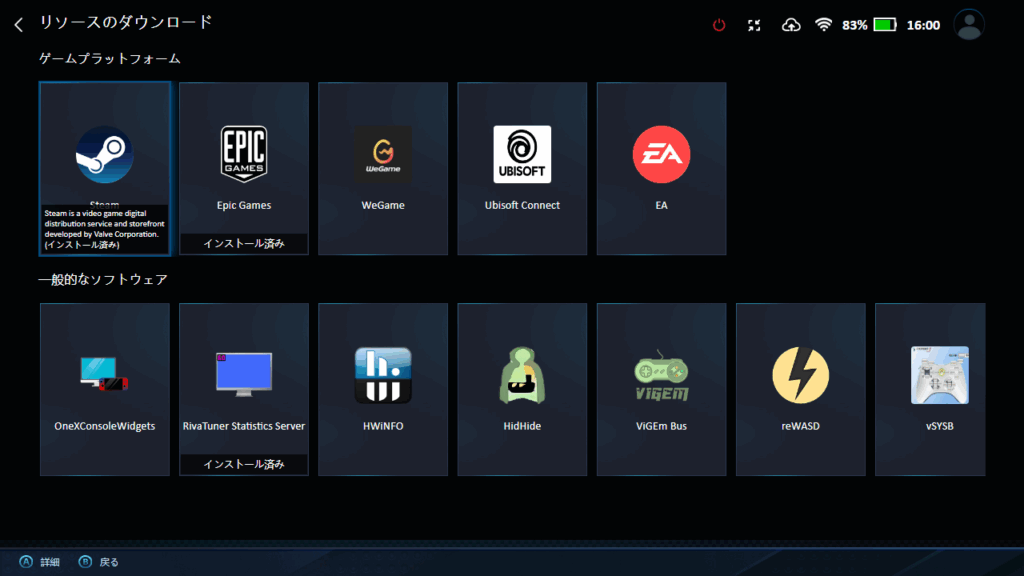Select the red EA logo
The height and width of the screenshot is (576, 1024).
(661, 154)
